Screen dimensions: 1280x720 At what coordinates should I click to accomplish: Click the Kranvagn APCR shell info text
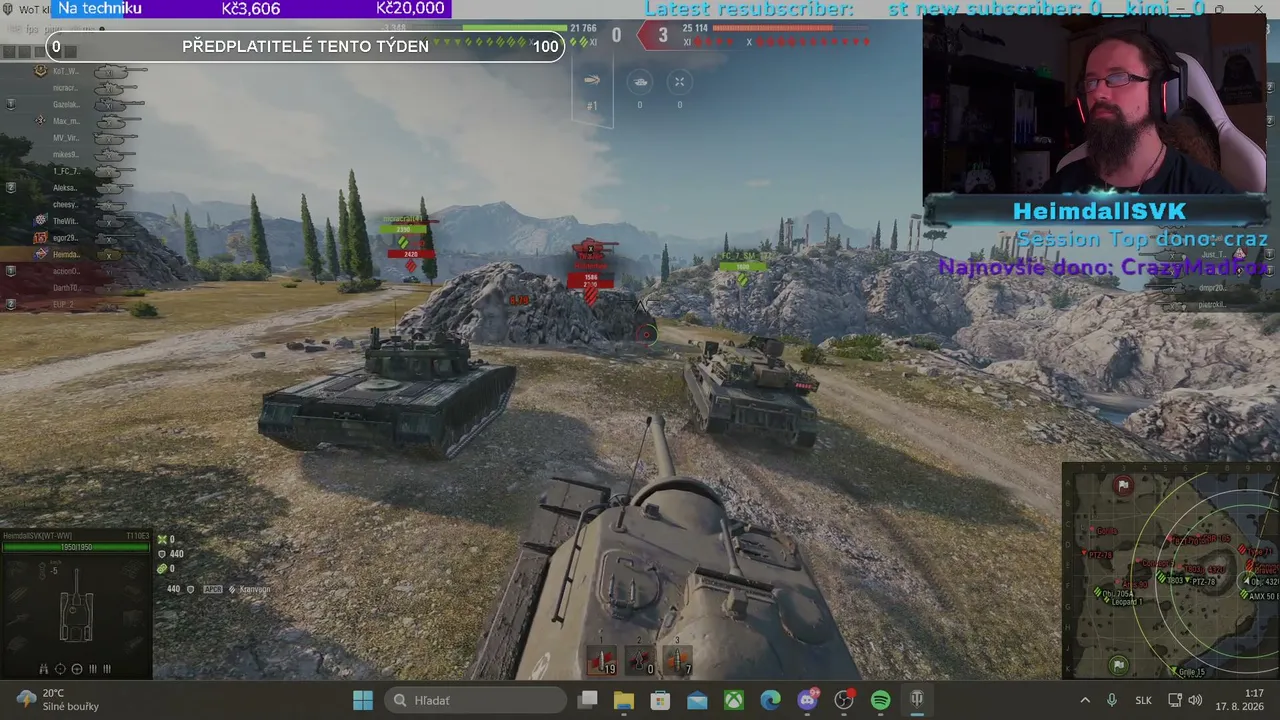(x=219, y=589)
